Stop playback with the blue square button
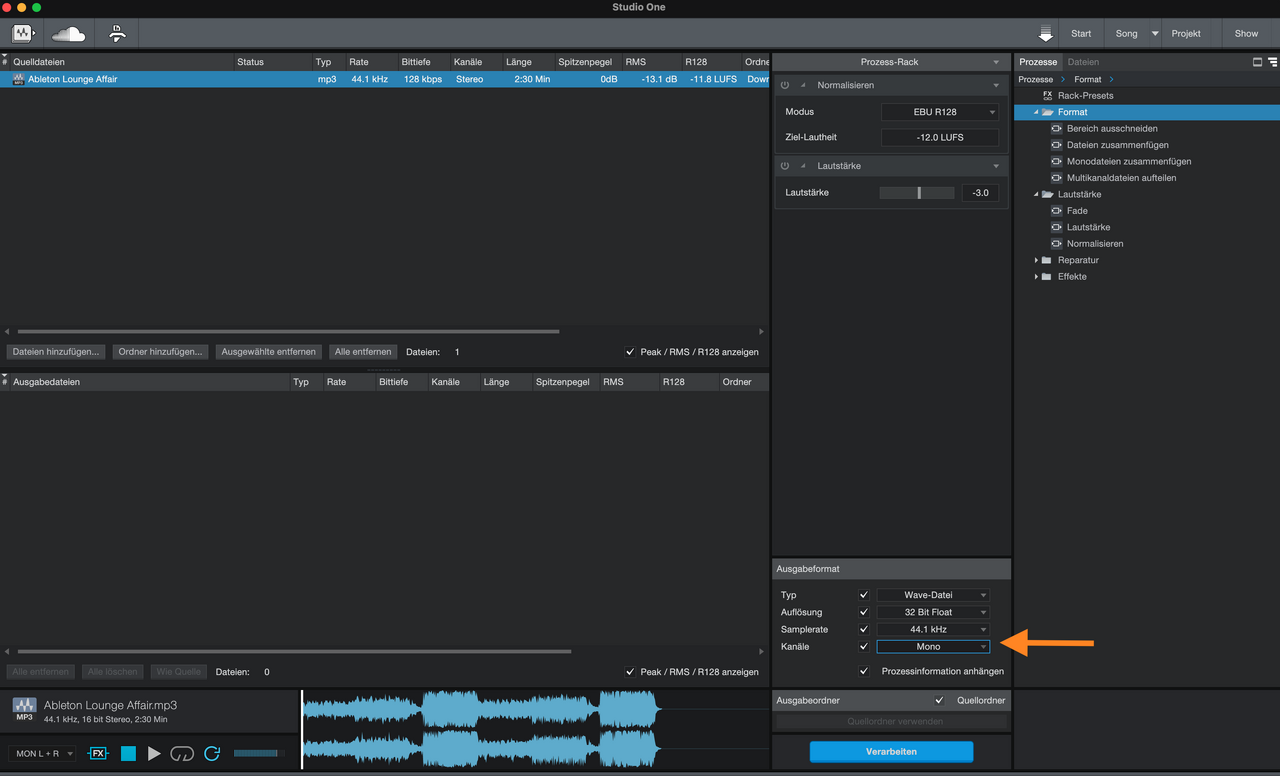1280x776 pixels. (128, 753)
